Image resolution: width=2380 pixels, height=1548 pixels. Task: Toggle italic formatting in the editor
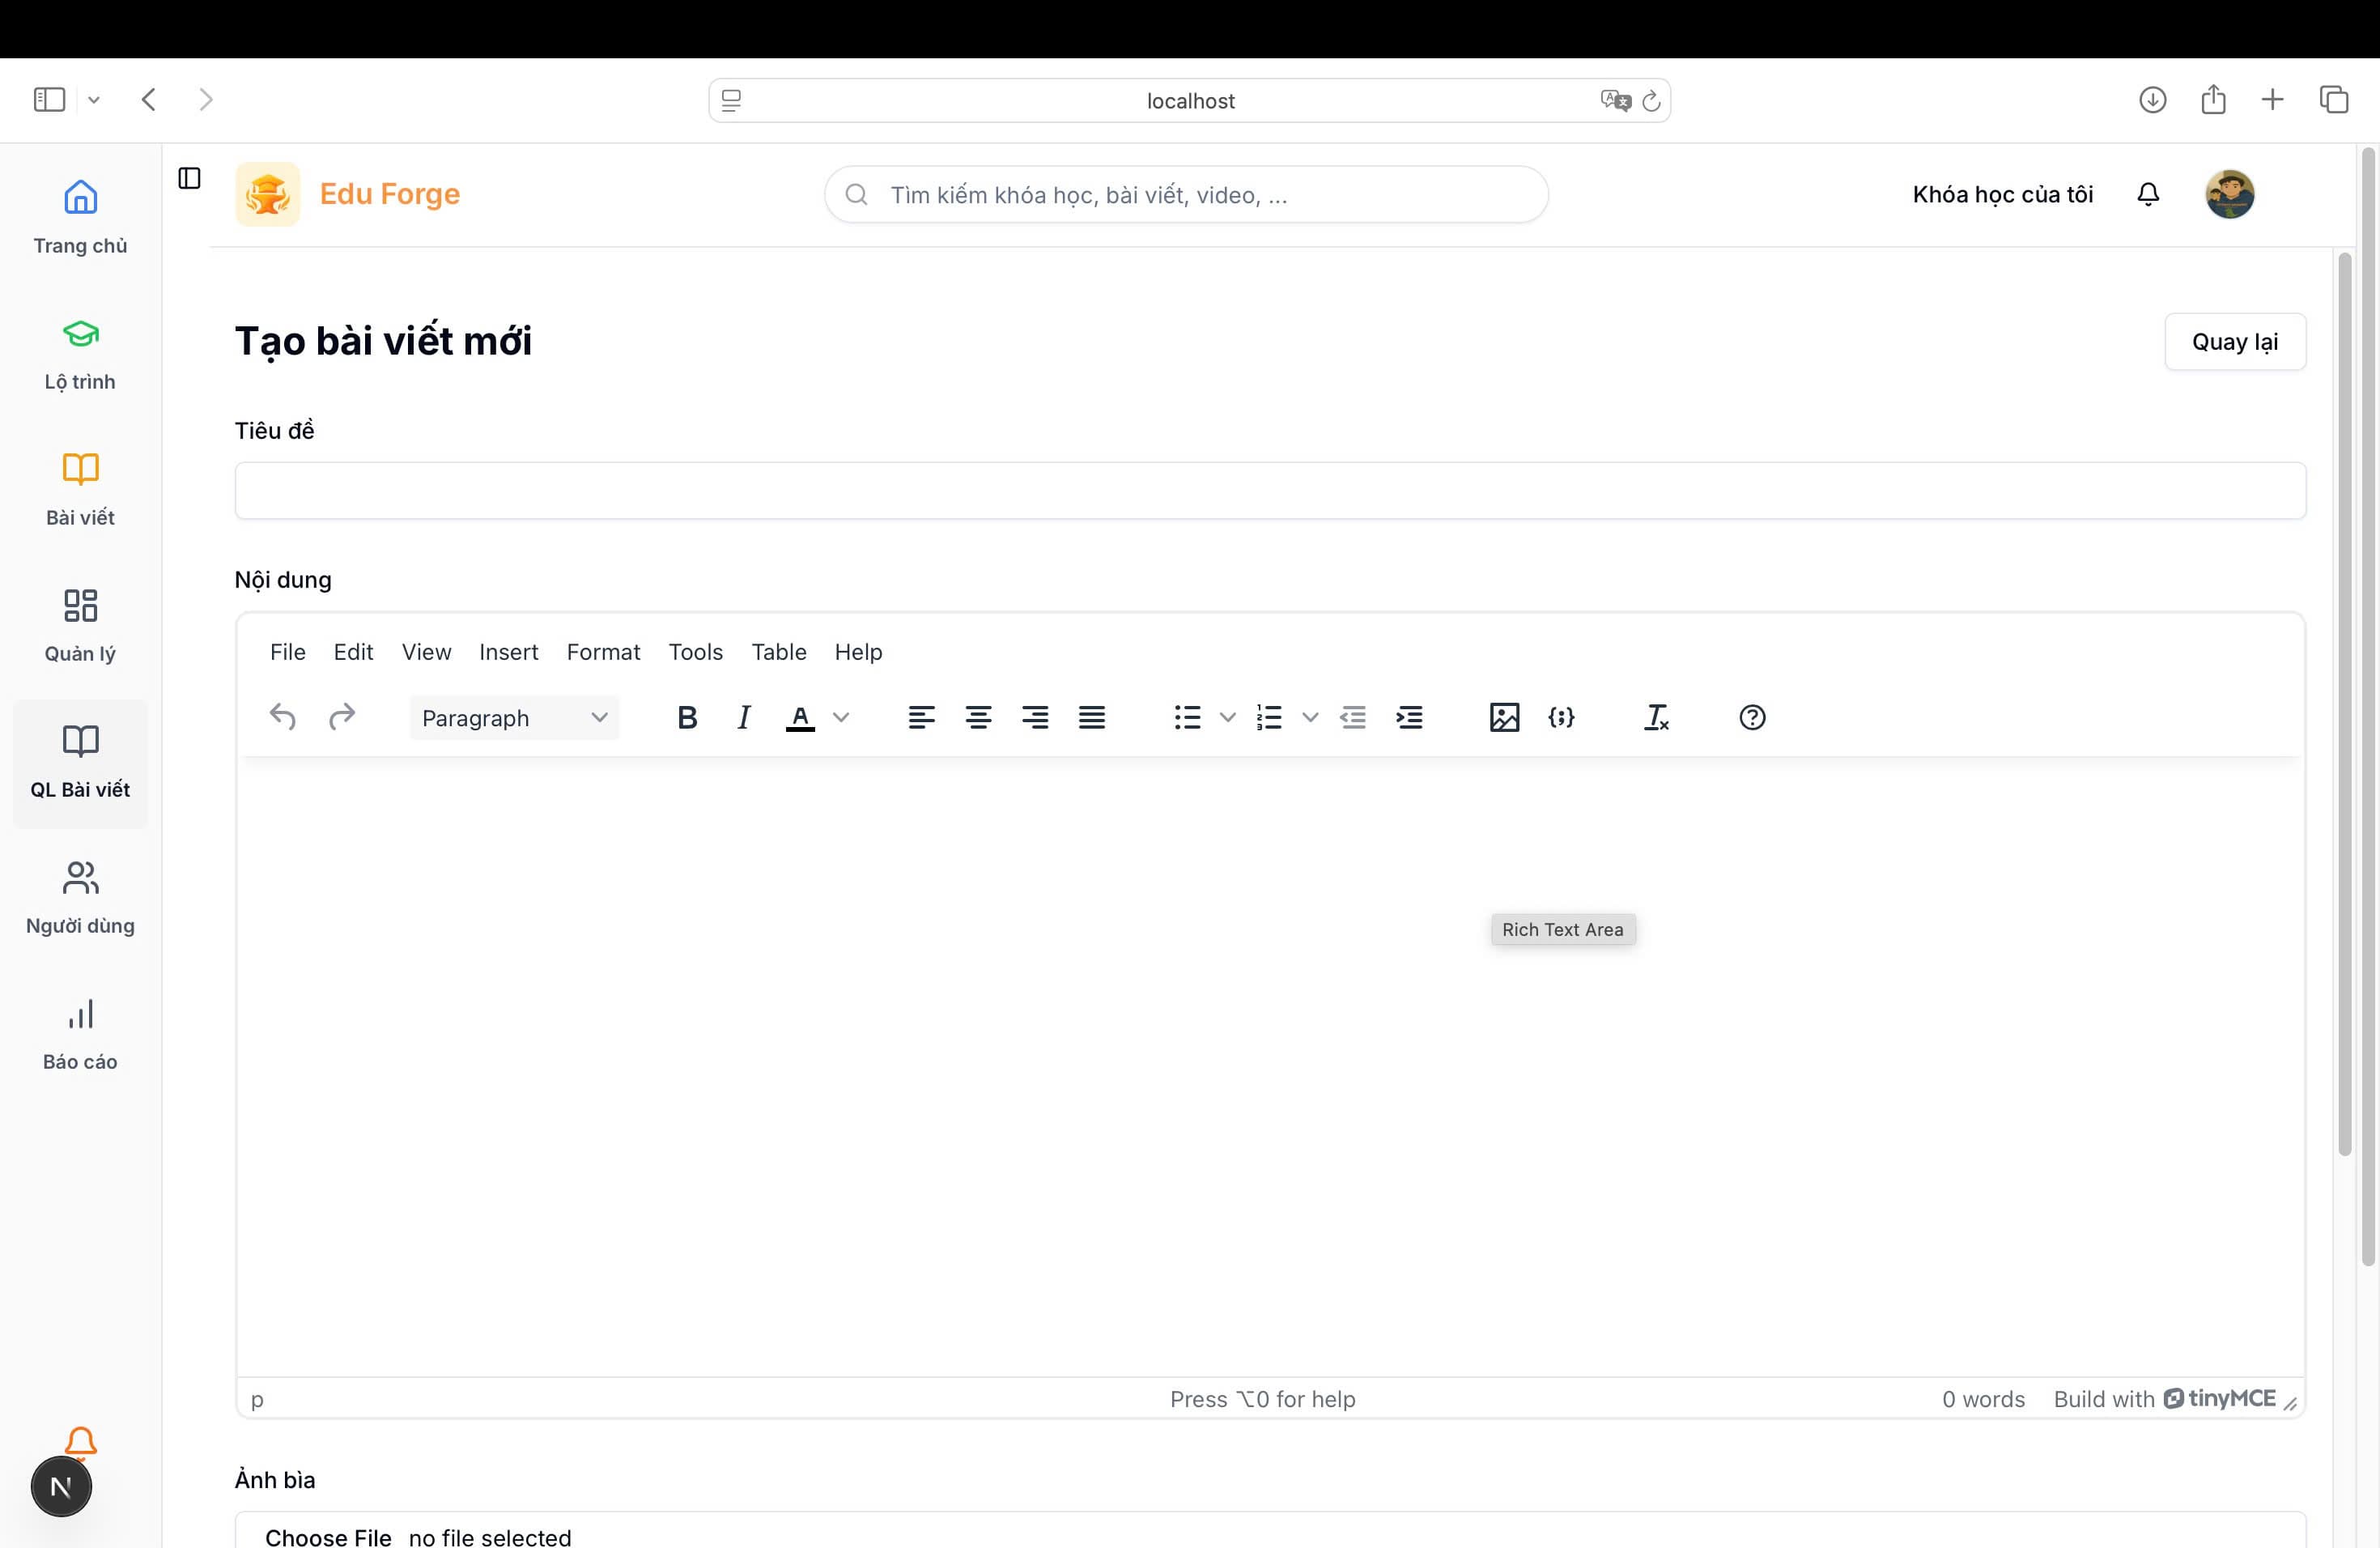[744, 717]
